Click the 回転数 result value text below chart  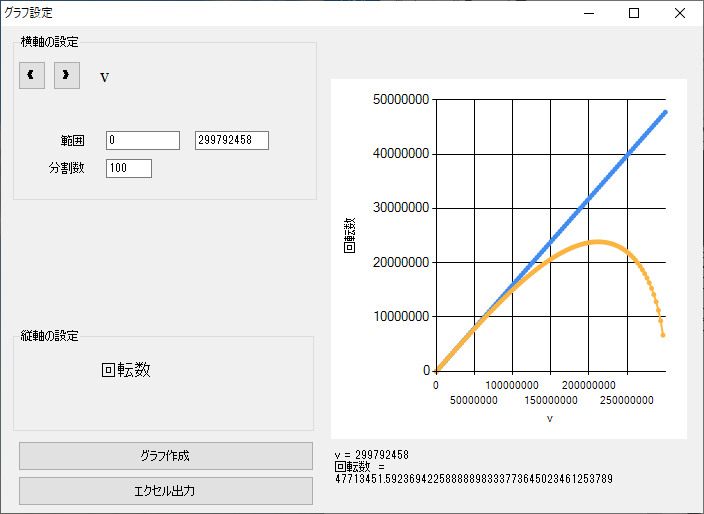474,479
